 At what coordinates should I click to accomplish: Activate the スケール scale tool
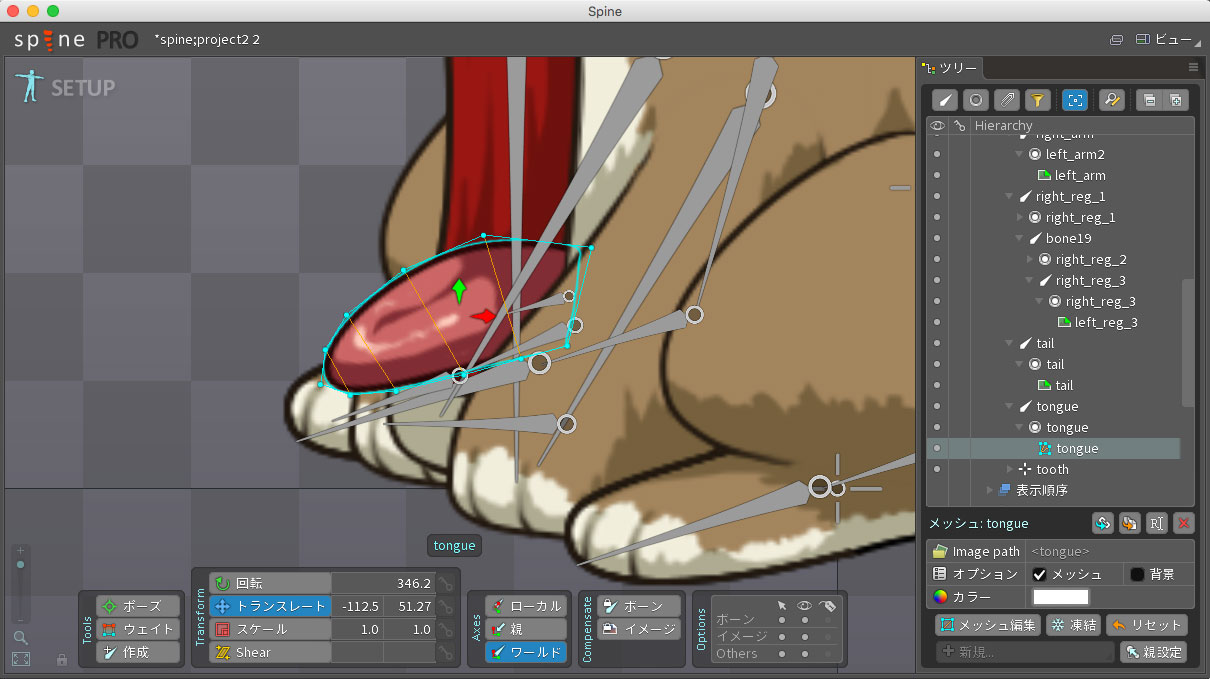(270, 629)
